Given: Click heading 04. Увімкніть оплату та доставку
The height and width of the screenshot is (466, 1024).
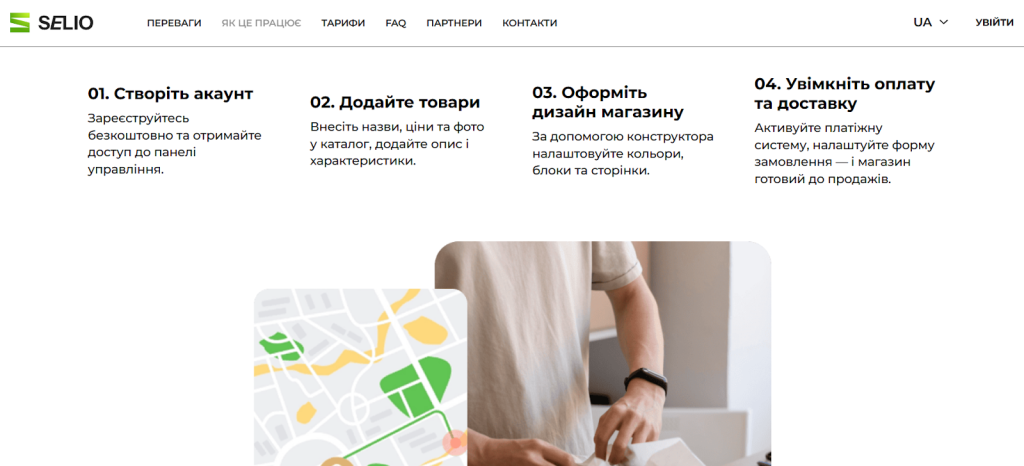Looking at the screenshot, I should click(845, 93).
